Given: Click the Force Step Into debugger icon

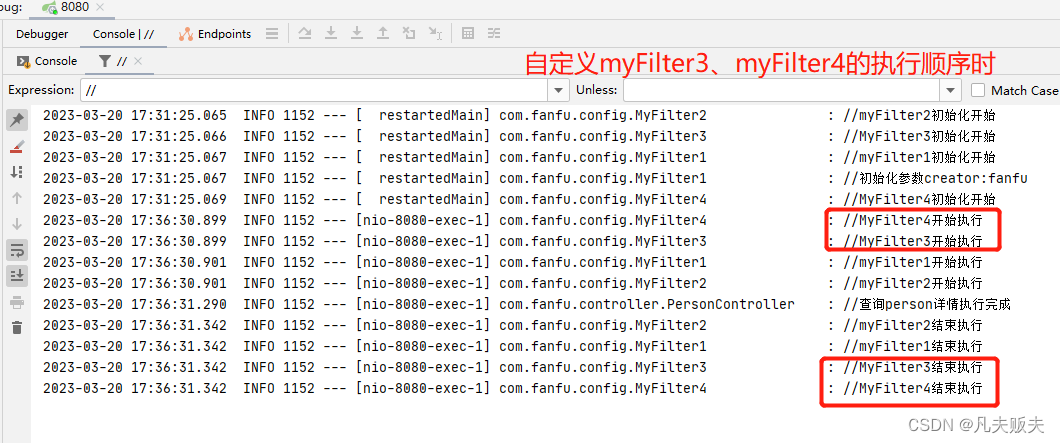Looking at the screenshot, I should pyautogui.click(x=357, y=33).
